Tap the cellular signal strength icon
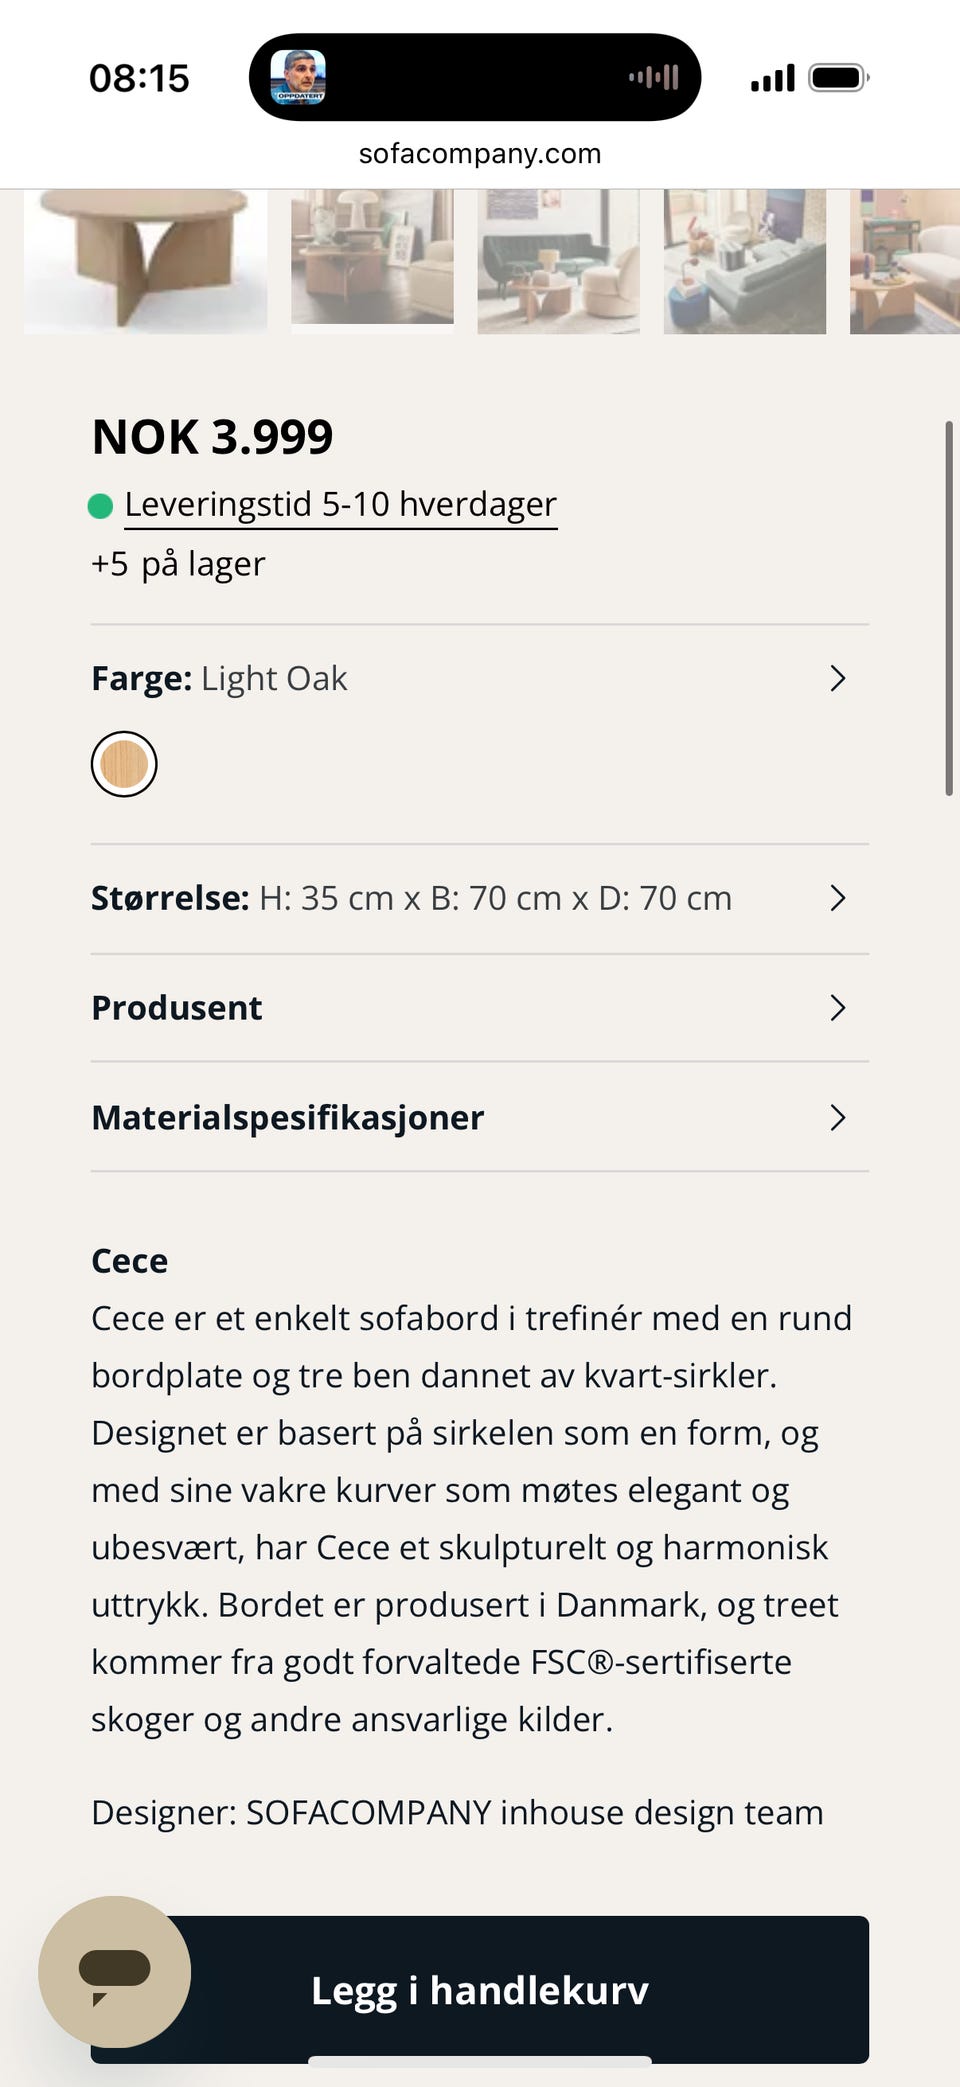960x2087 pixels. click(772, 78)
